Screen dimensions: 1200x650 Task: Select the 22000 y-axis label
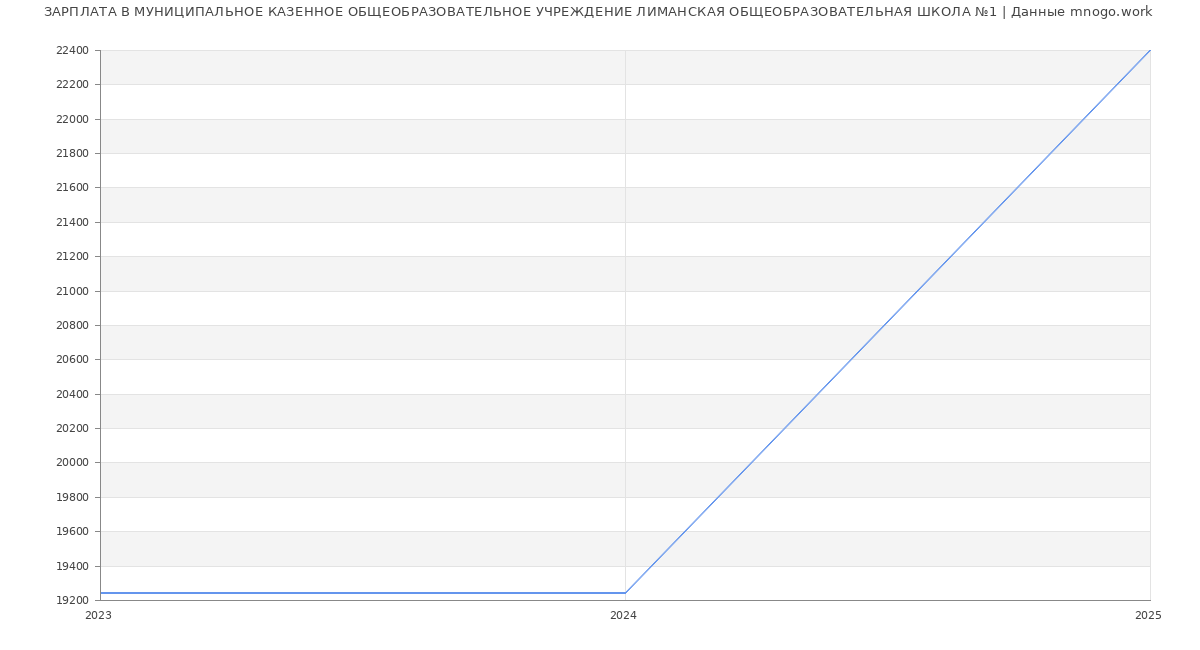click(x=72, y=119)
